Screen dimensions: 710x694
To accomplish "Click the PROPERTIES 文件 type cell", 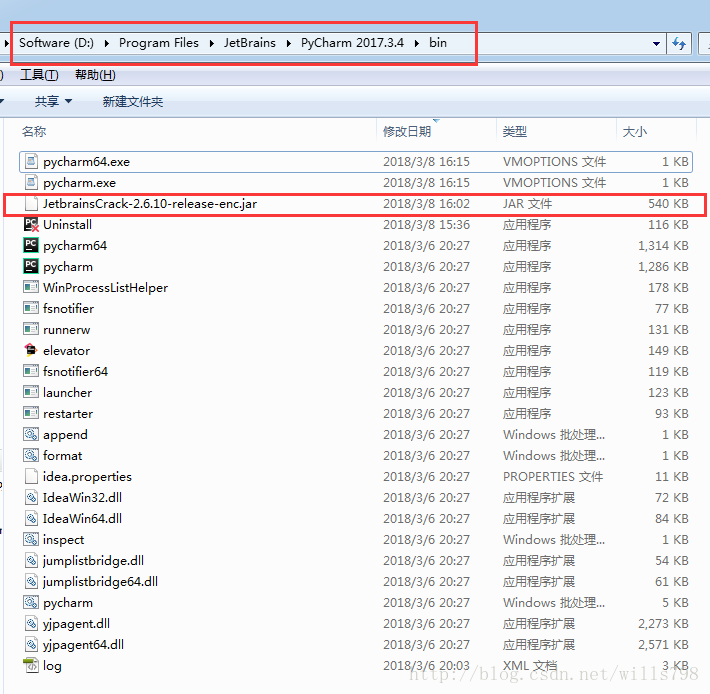I will [553, 477].
